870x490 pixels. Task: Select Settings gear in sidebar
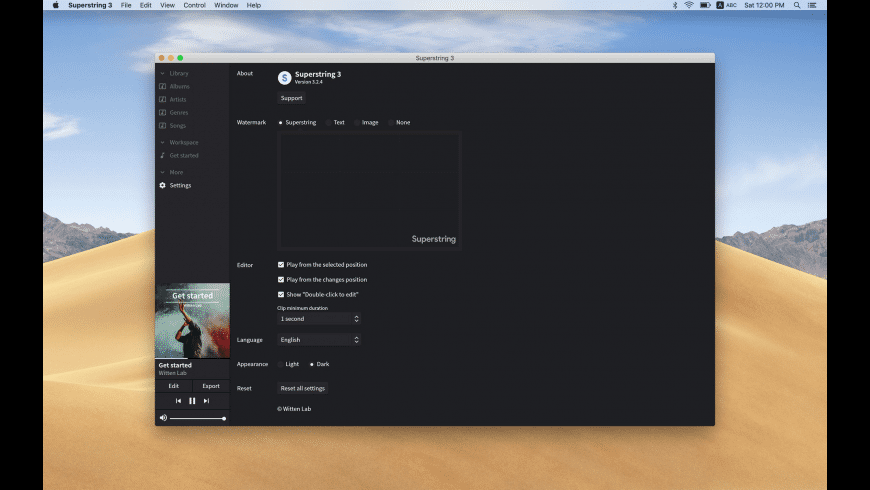[163, 185]
